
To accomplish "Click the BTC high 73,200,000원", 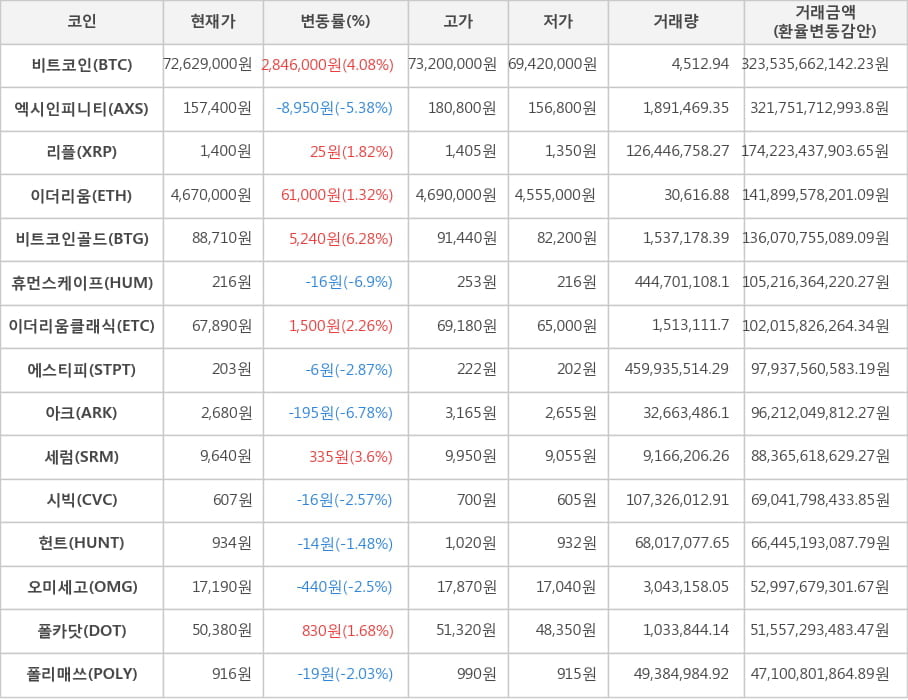I will pyautogui.click(x=452, y=64).
